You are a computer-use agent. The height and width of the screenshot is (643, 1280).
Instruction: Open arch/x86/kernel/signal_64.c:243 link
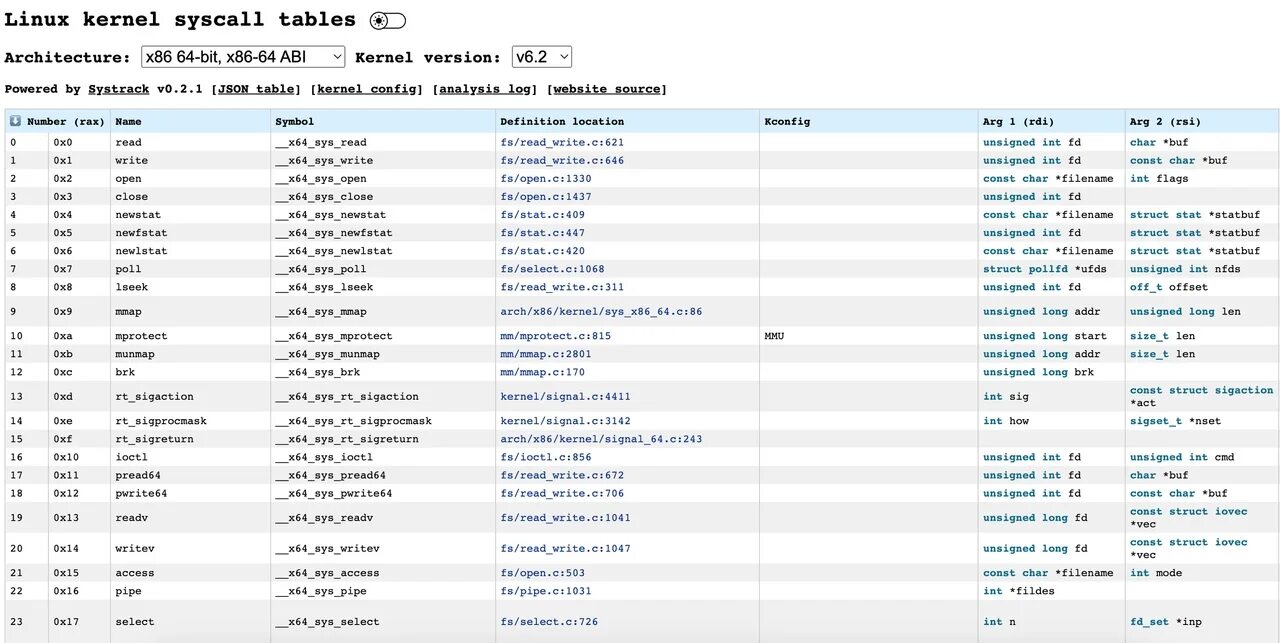[601, 438]
